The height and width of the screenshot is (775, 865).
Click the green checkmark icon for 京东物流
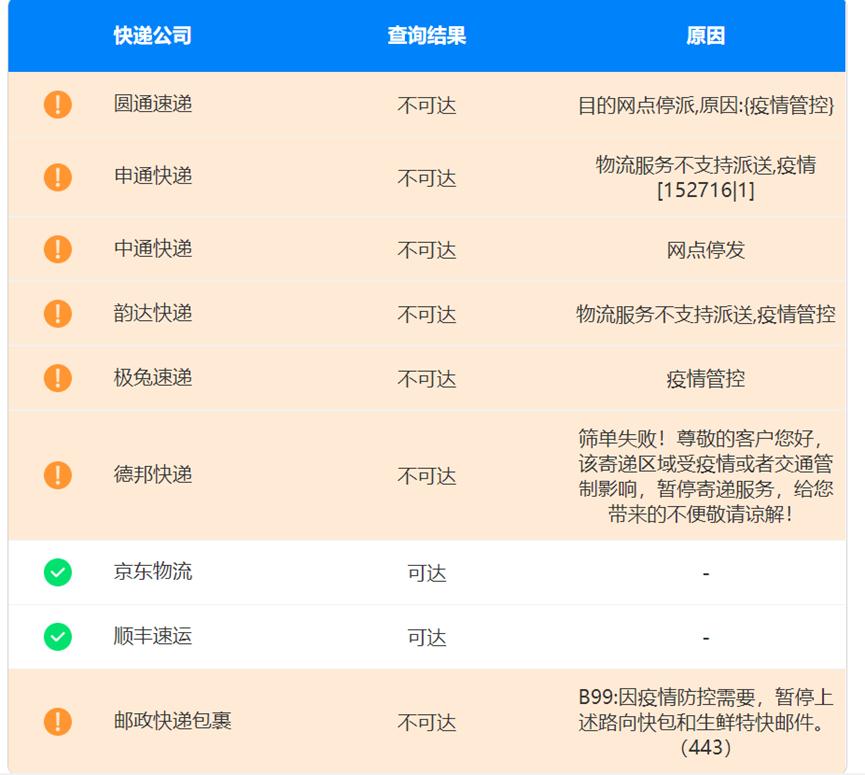pos(58,572)
